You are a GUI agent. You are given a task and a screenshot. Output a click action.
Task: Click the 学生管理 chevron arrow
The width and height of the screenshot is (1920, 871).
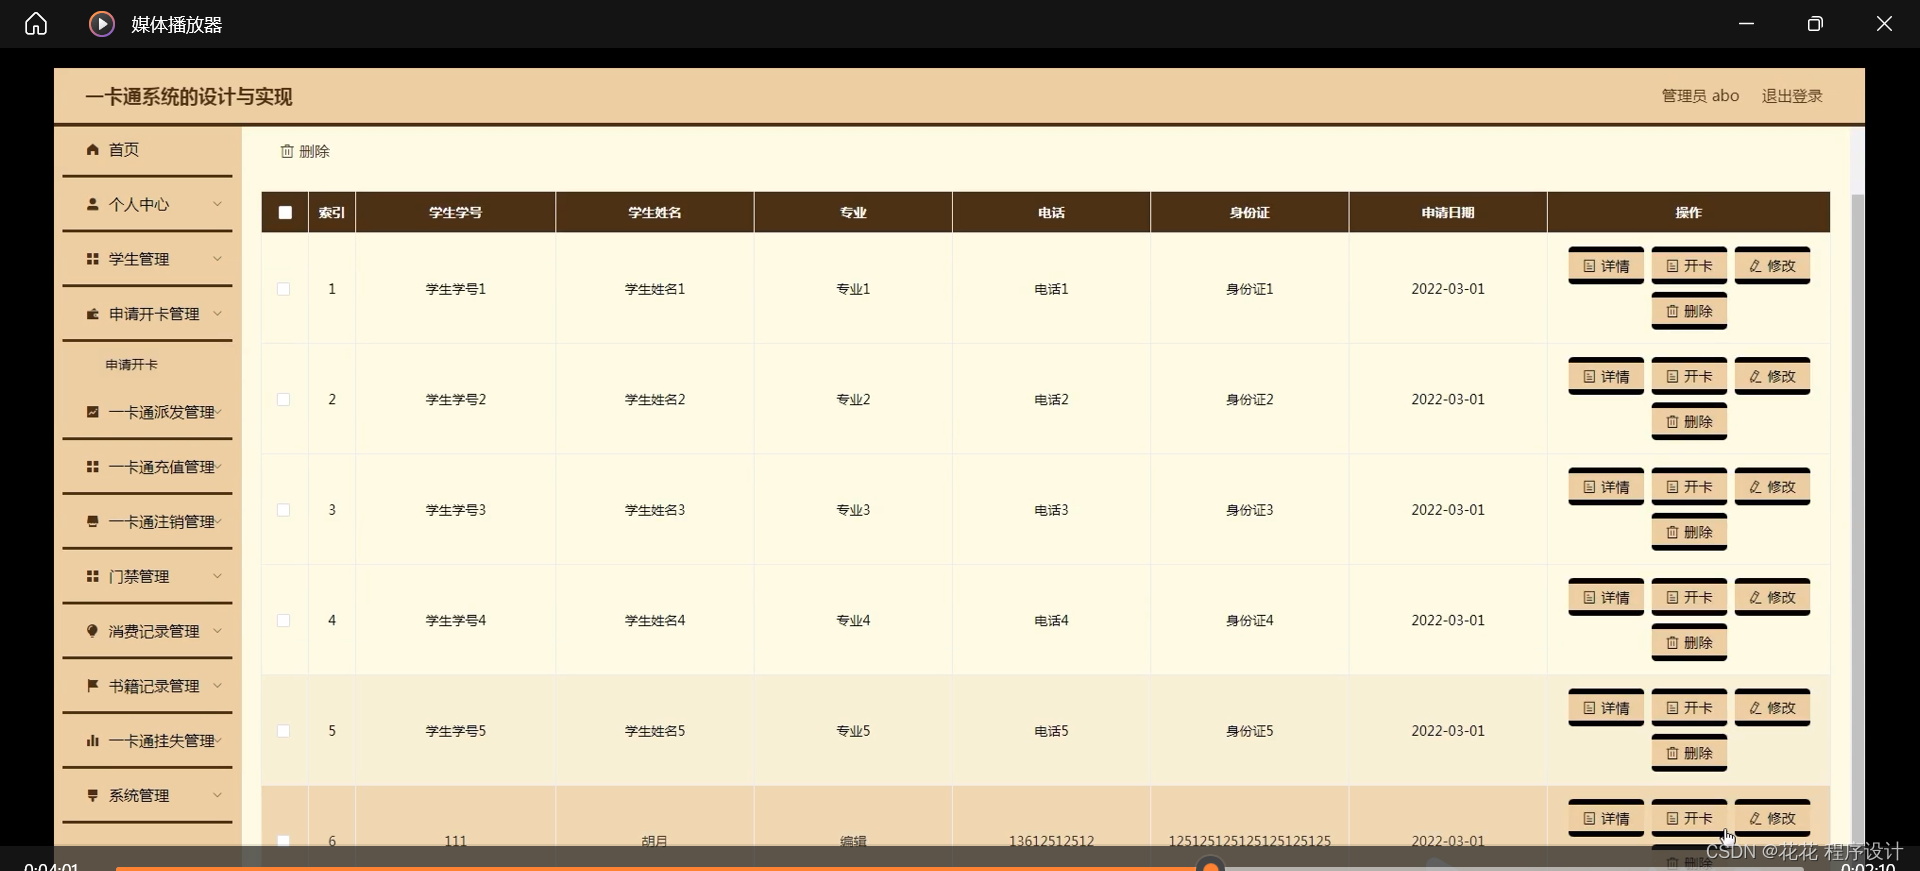[x=217, y=259]
